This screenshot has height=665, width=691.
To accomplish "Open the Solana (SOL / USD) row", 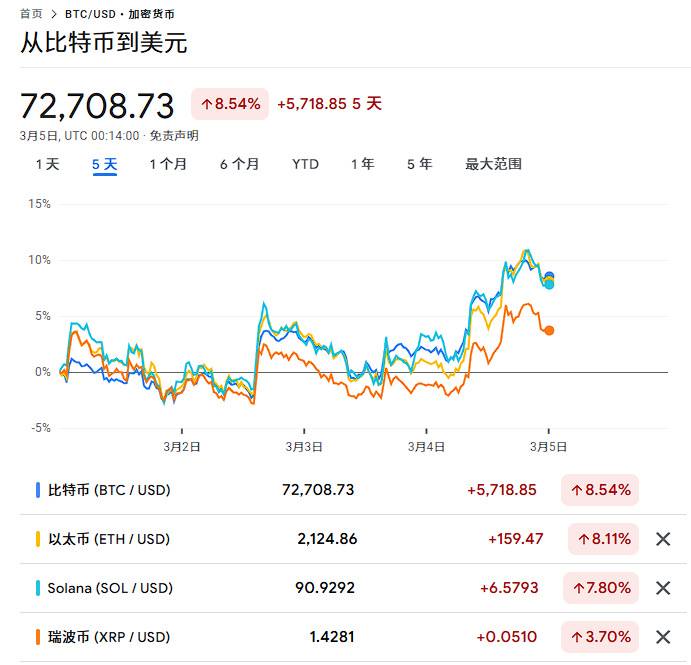I will tap(110, 588).
